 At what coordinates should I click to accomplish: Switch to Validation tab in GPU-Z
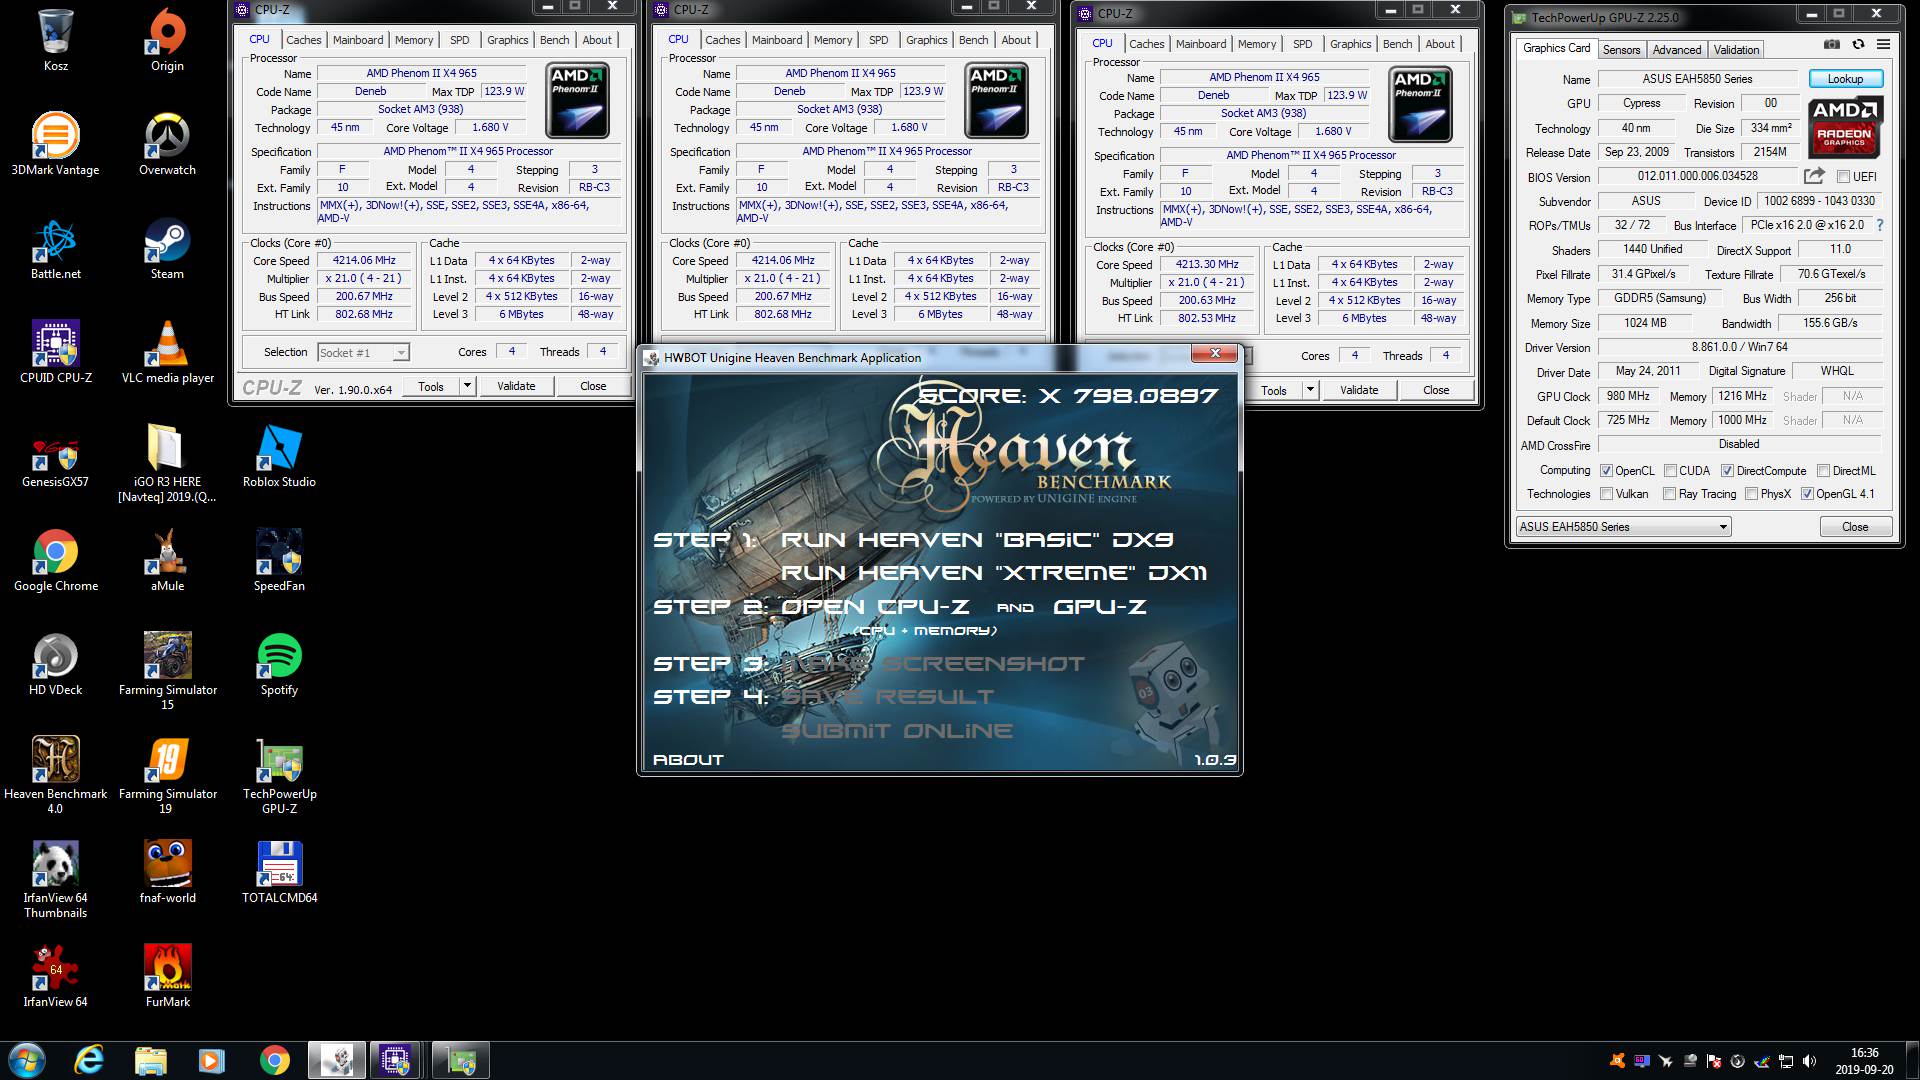coord(1736,50)
